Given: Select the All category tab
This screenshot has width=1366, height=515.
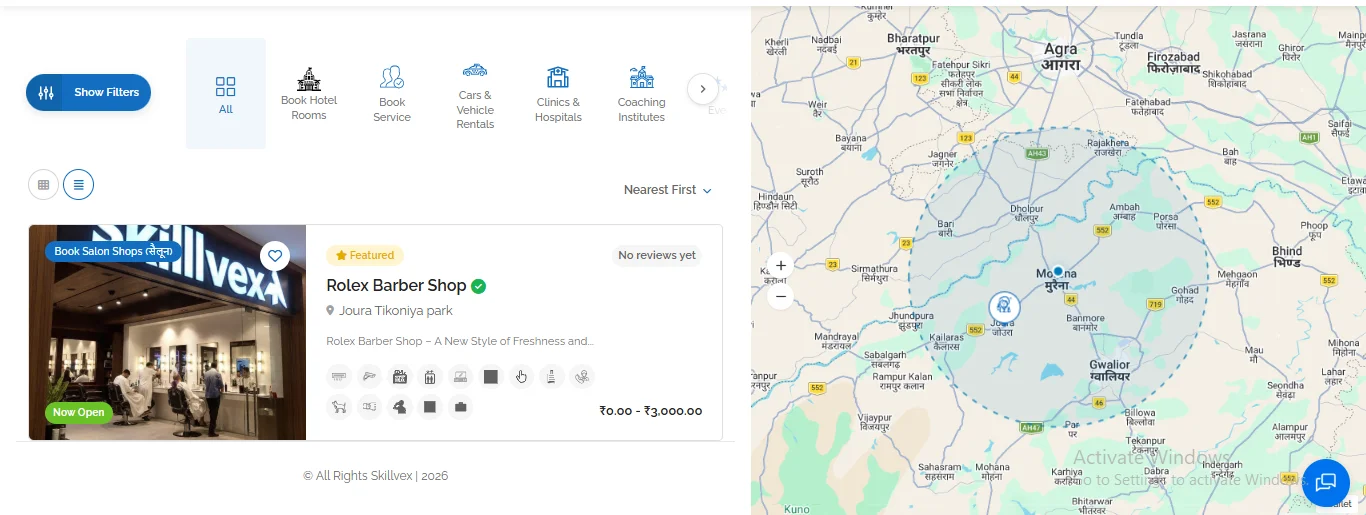Looking at the screenshot, I should click(x=226, y=94).
